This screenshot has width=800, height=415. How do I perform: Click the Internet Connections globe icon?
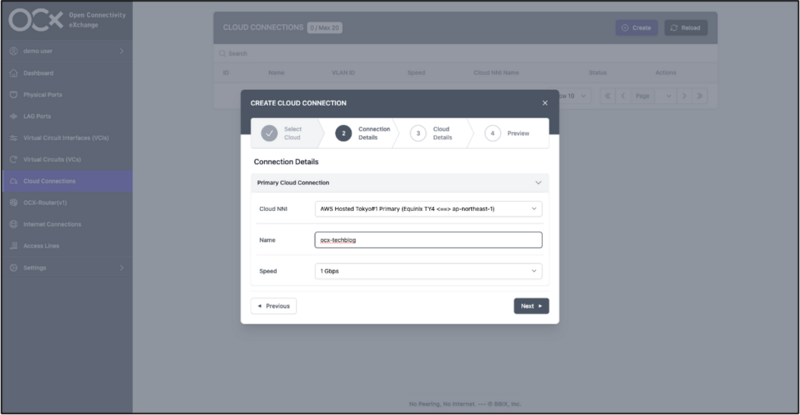(x=14, y=224)
